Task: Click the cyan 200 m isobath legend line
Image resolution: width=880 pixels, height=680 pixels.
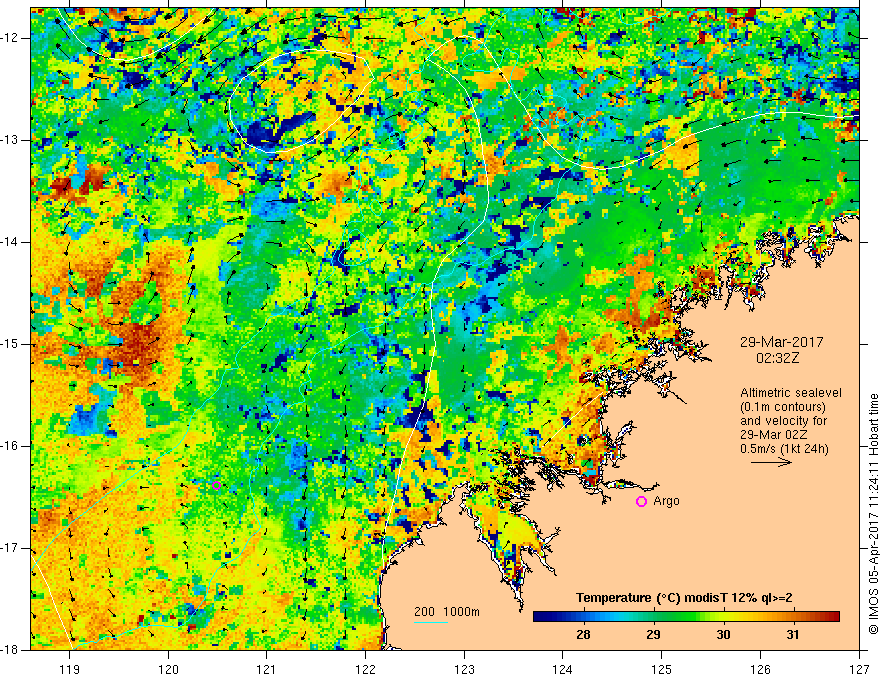Action: 431,623
